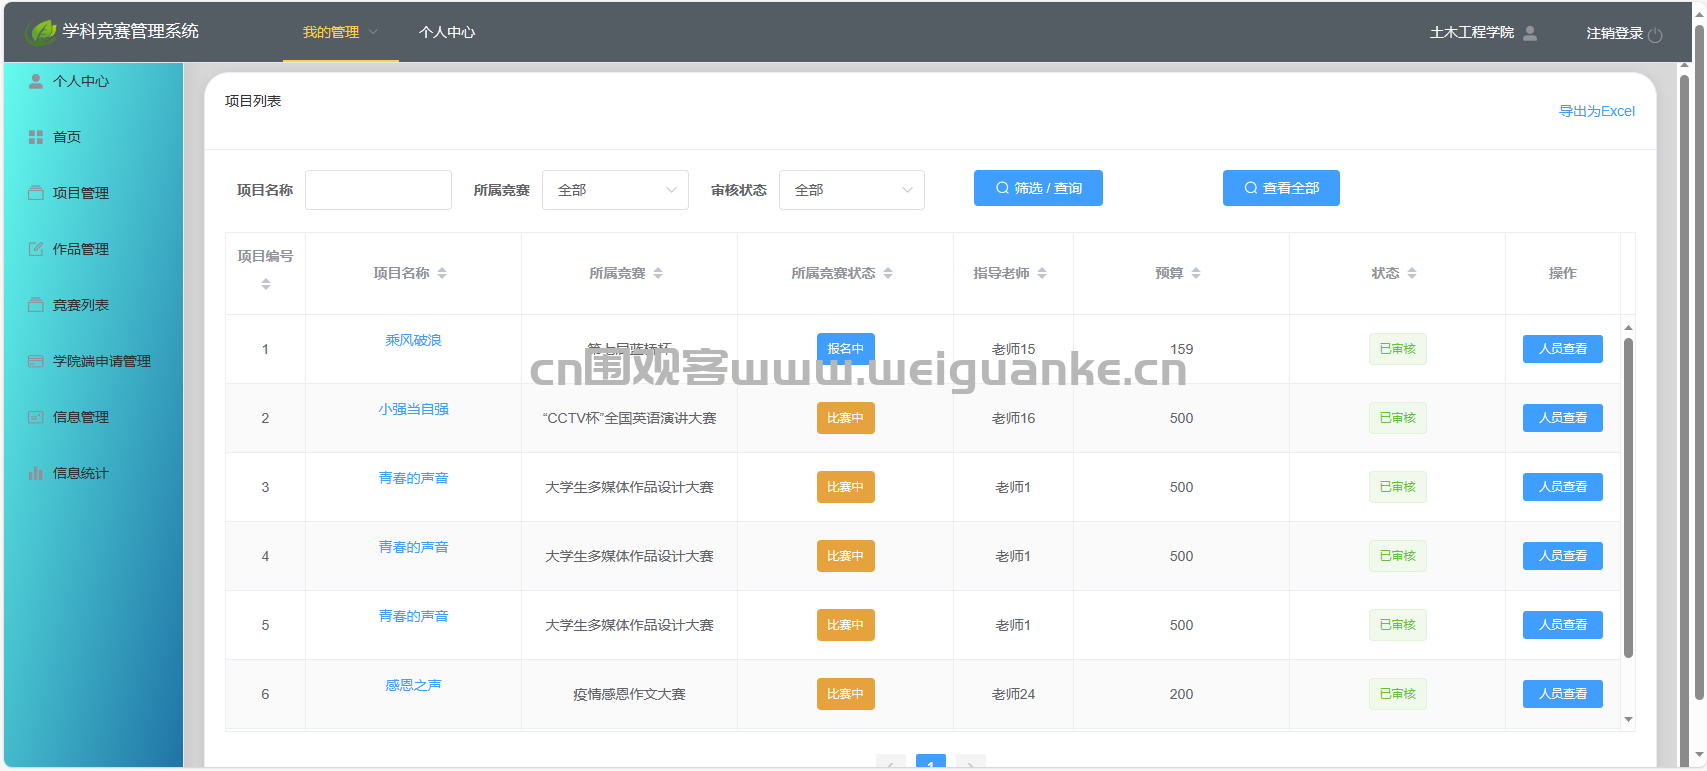Toggle sort on 指导老师 column
Viewport: 1707px width, 771px height.
(1042, 273)
